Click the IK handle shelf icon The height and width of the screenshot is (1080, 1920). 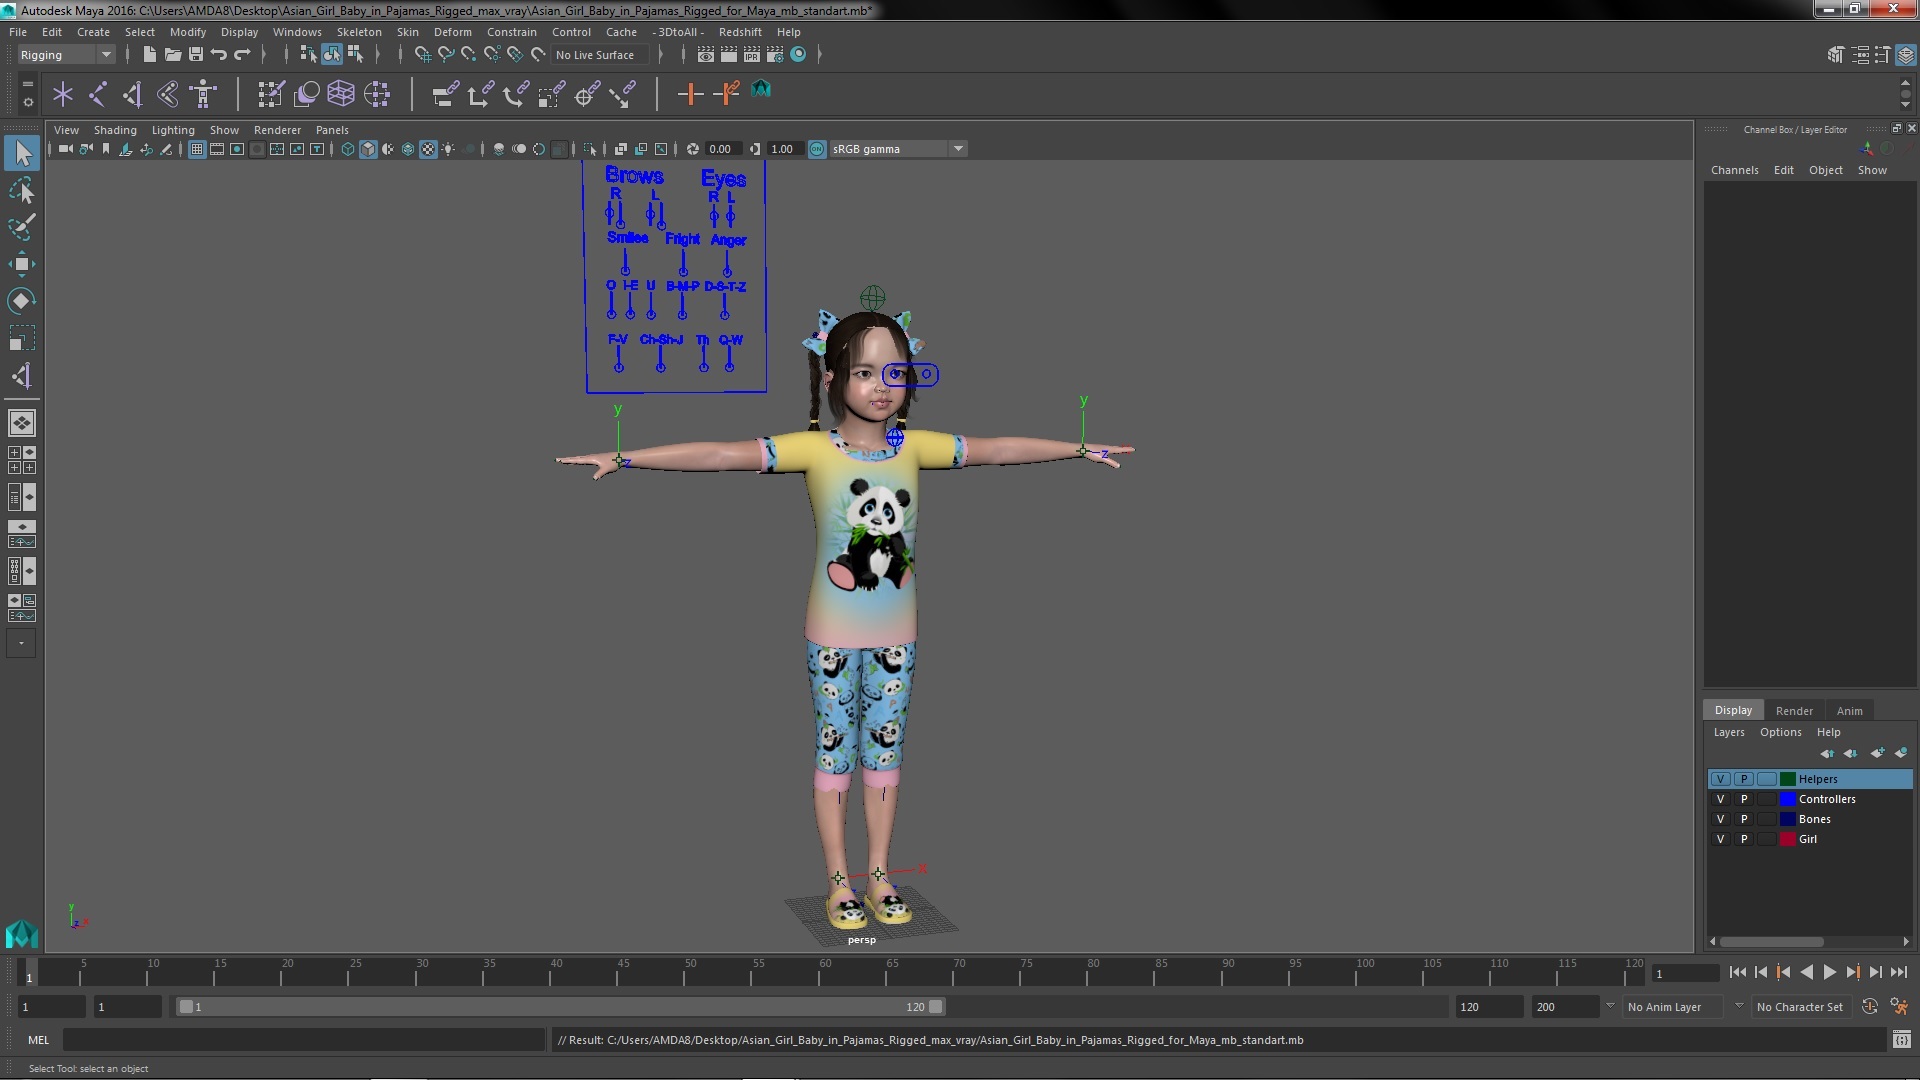coord(132,94)
